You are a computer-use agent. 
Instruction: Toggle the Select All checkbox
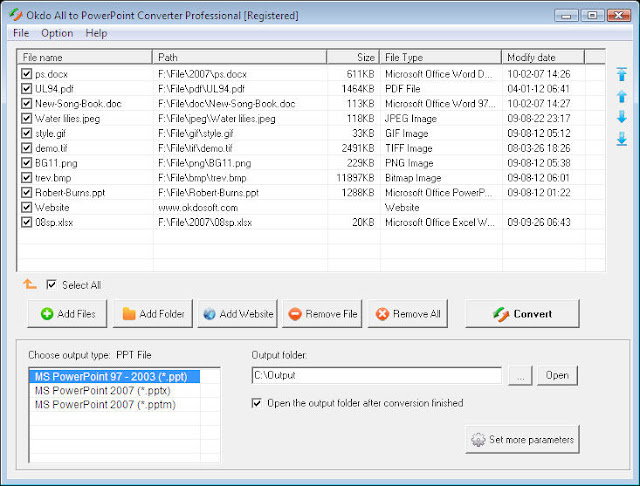51,284
